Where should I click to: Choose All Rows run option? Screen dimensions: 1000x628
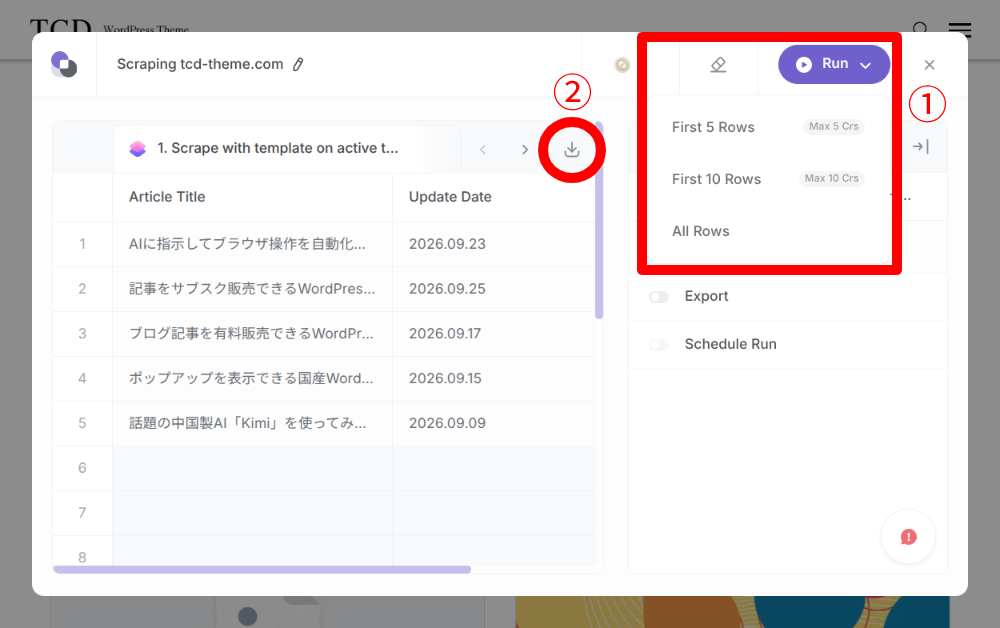point(768,231)
